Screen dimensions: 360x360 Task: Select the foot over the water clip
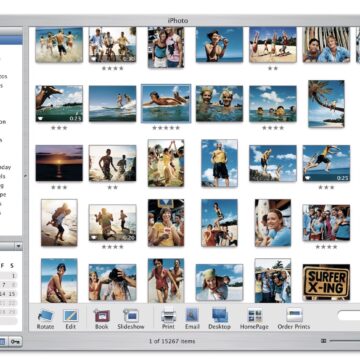[x=59, y=103]
